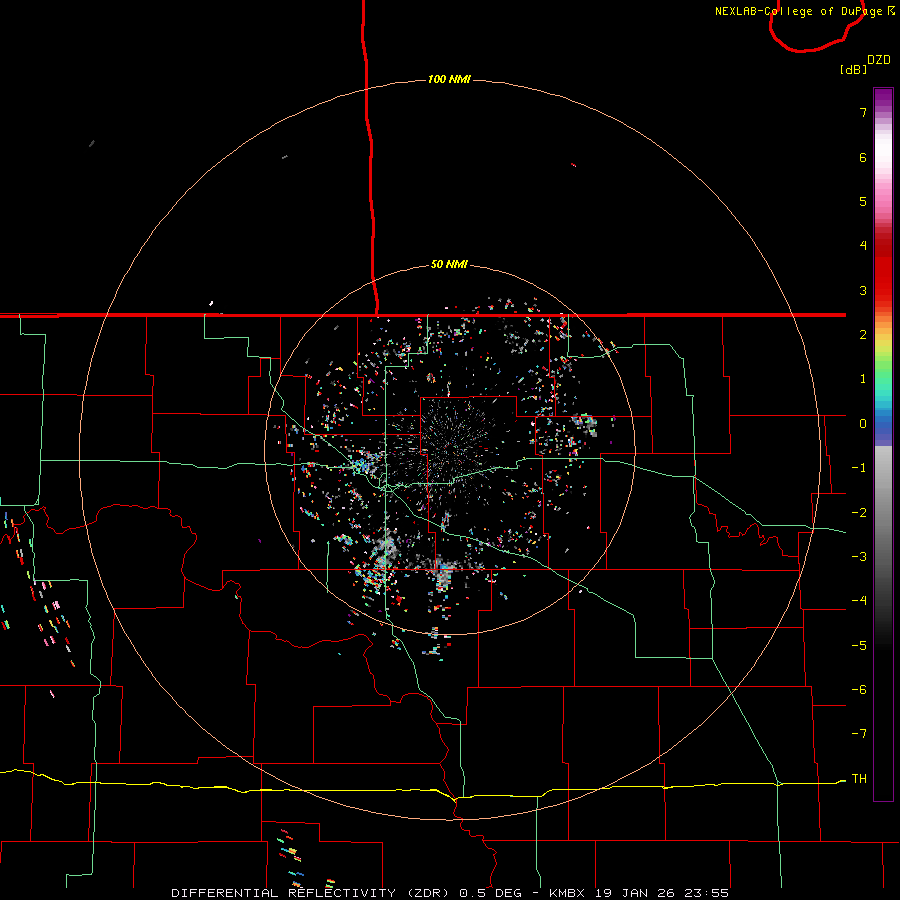Click the -3 tick label on the scale
Screen dimensions: 900x900
tap(859, 557)
